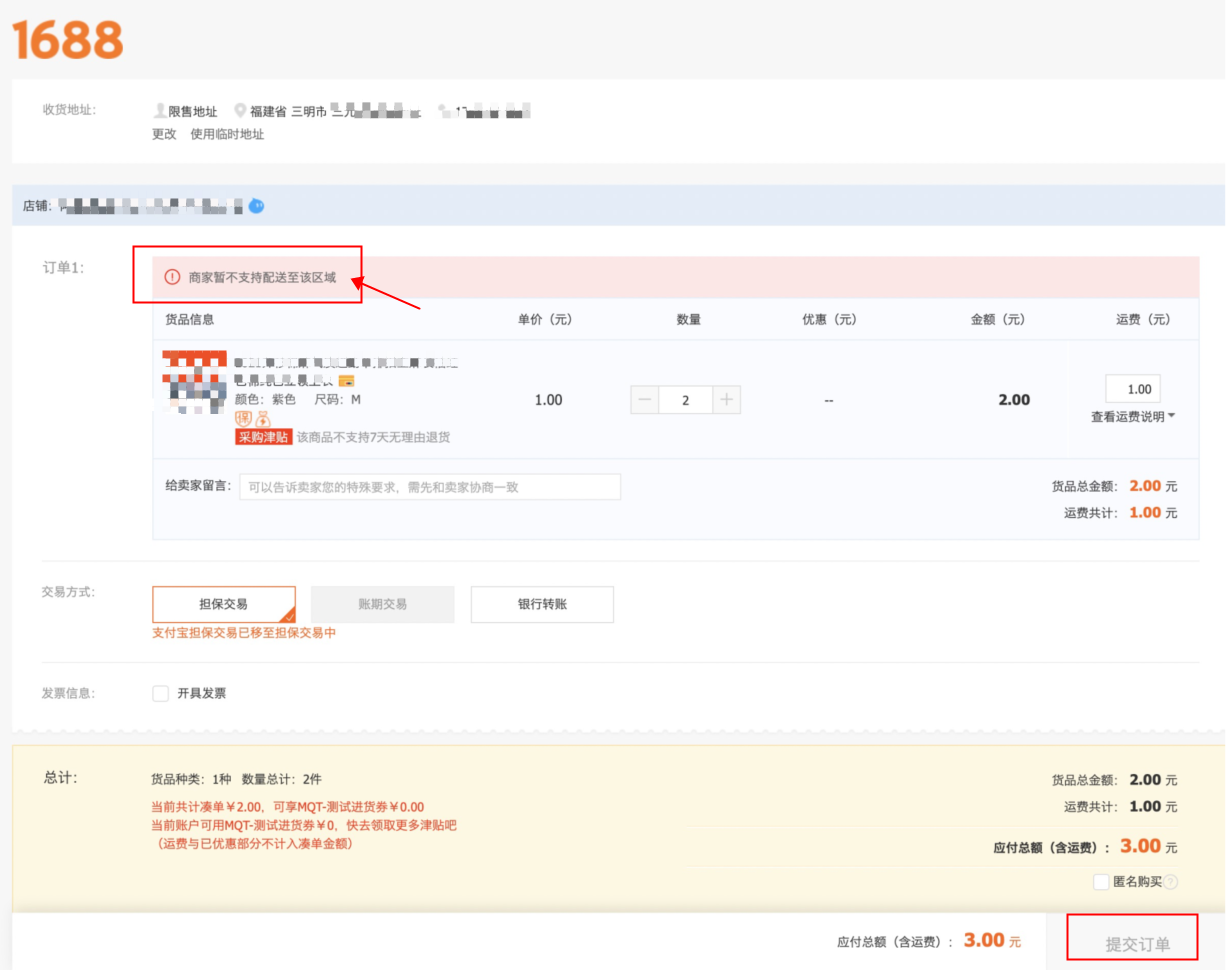Increase quantity with the plus button
This screenshot has width=1232, height=970.
point(726,400)
